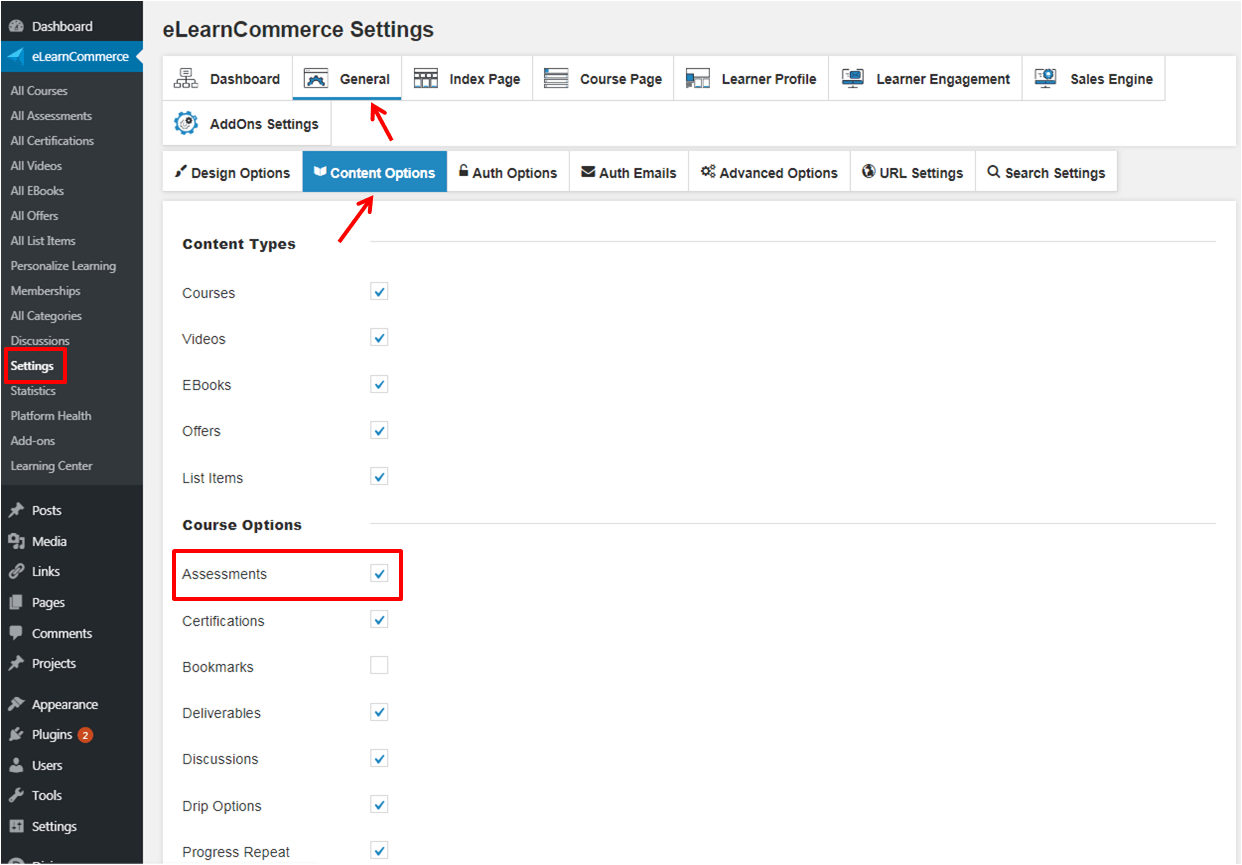
Task: Toggle the Progress Repeat checkbox
Action: (379, 851)
